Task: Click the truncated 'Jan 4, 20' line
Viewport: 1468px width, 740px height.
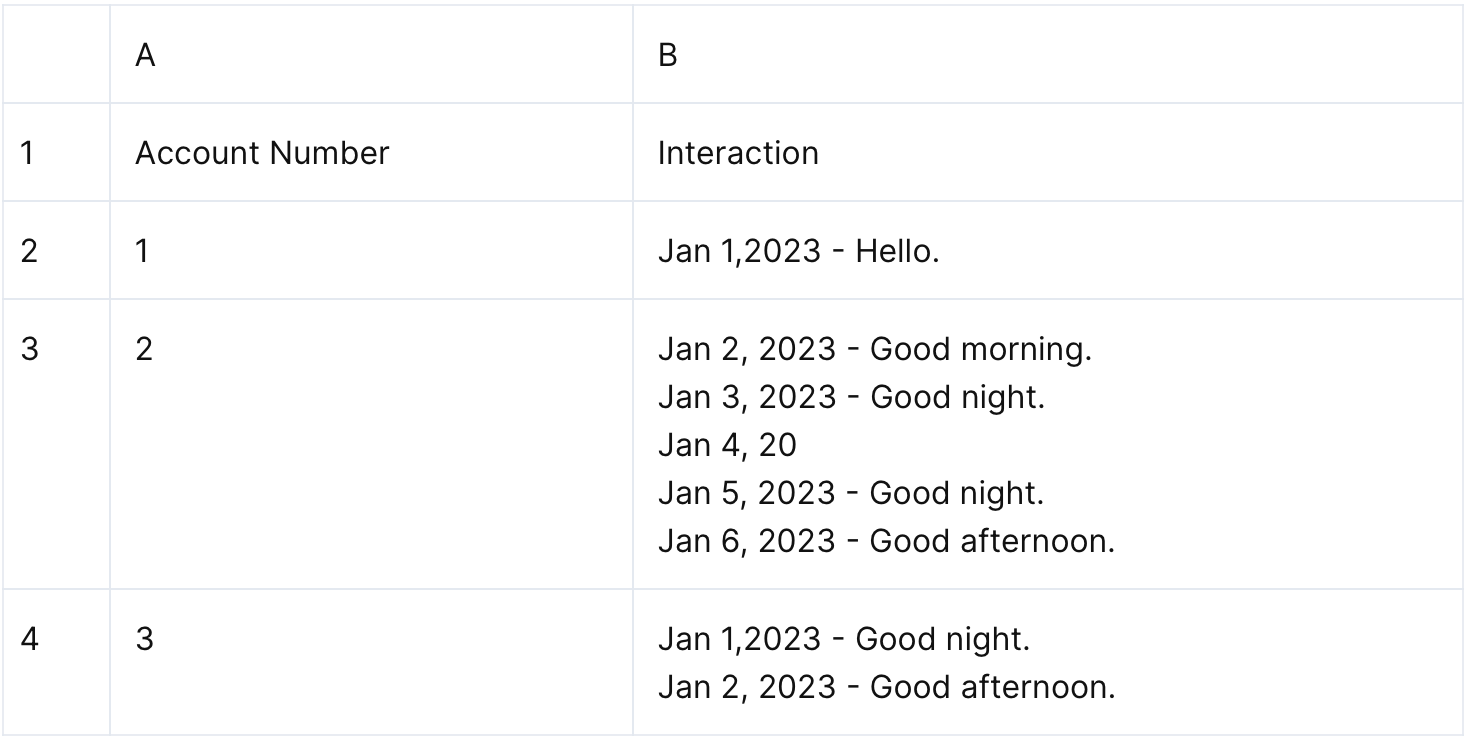Action: tap(727, 446)
